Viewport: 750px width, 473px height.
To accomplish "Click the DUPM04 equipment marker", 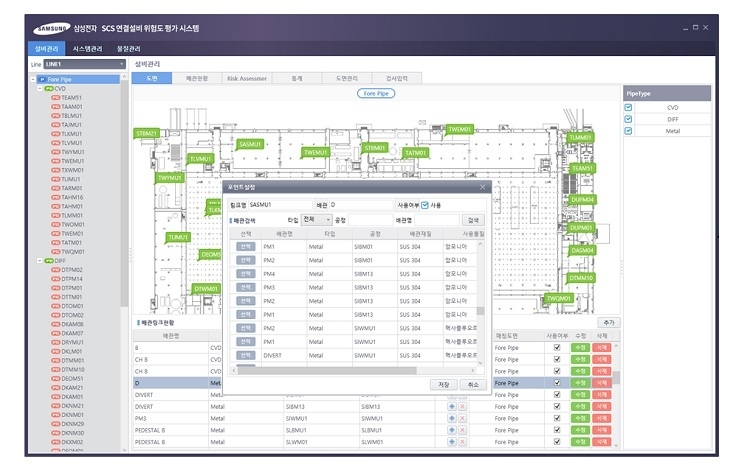I will click(x=582, y=199).
